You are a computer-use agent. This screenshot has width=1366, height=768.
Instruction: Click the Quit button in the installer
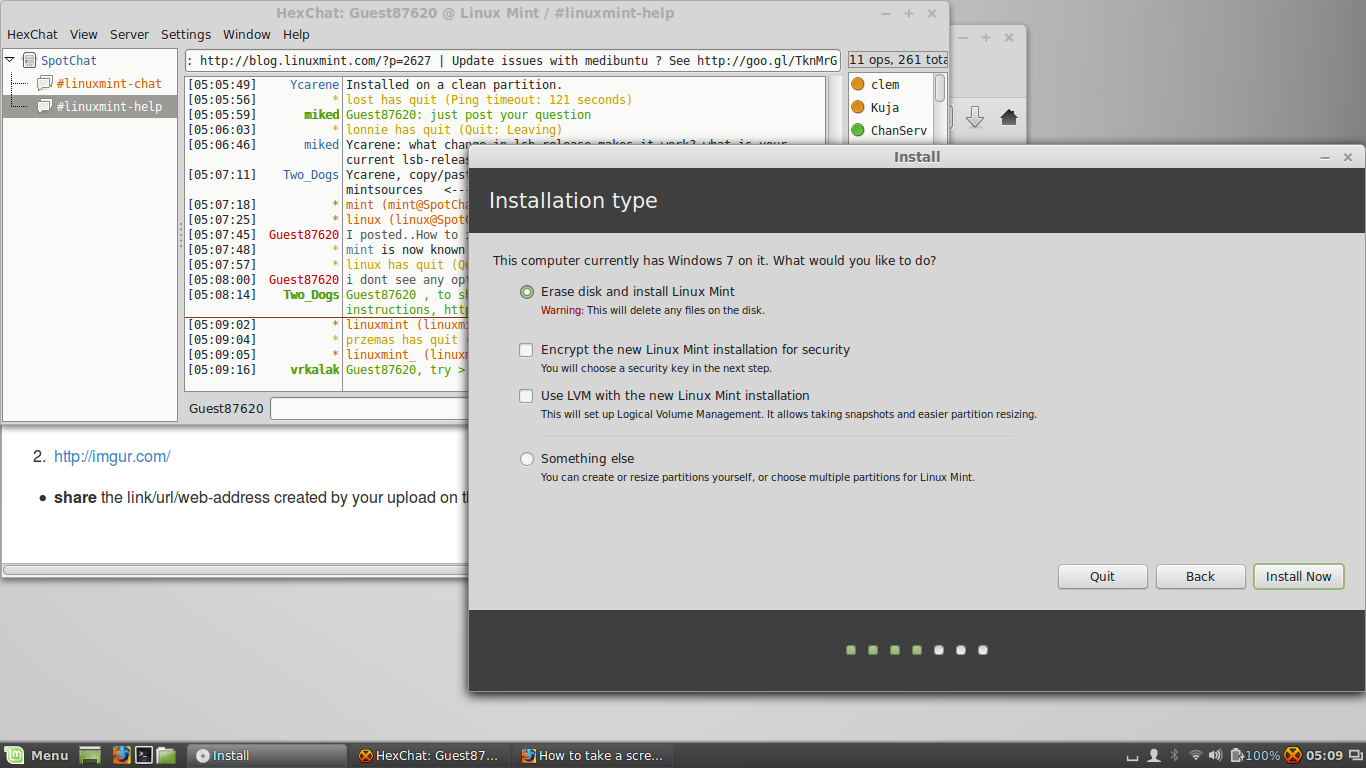[1103, 577]
